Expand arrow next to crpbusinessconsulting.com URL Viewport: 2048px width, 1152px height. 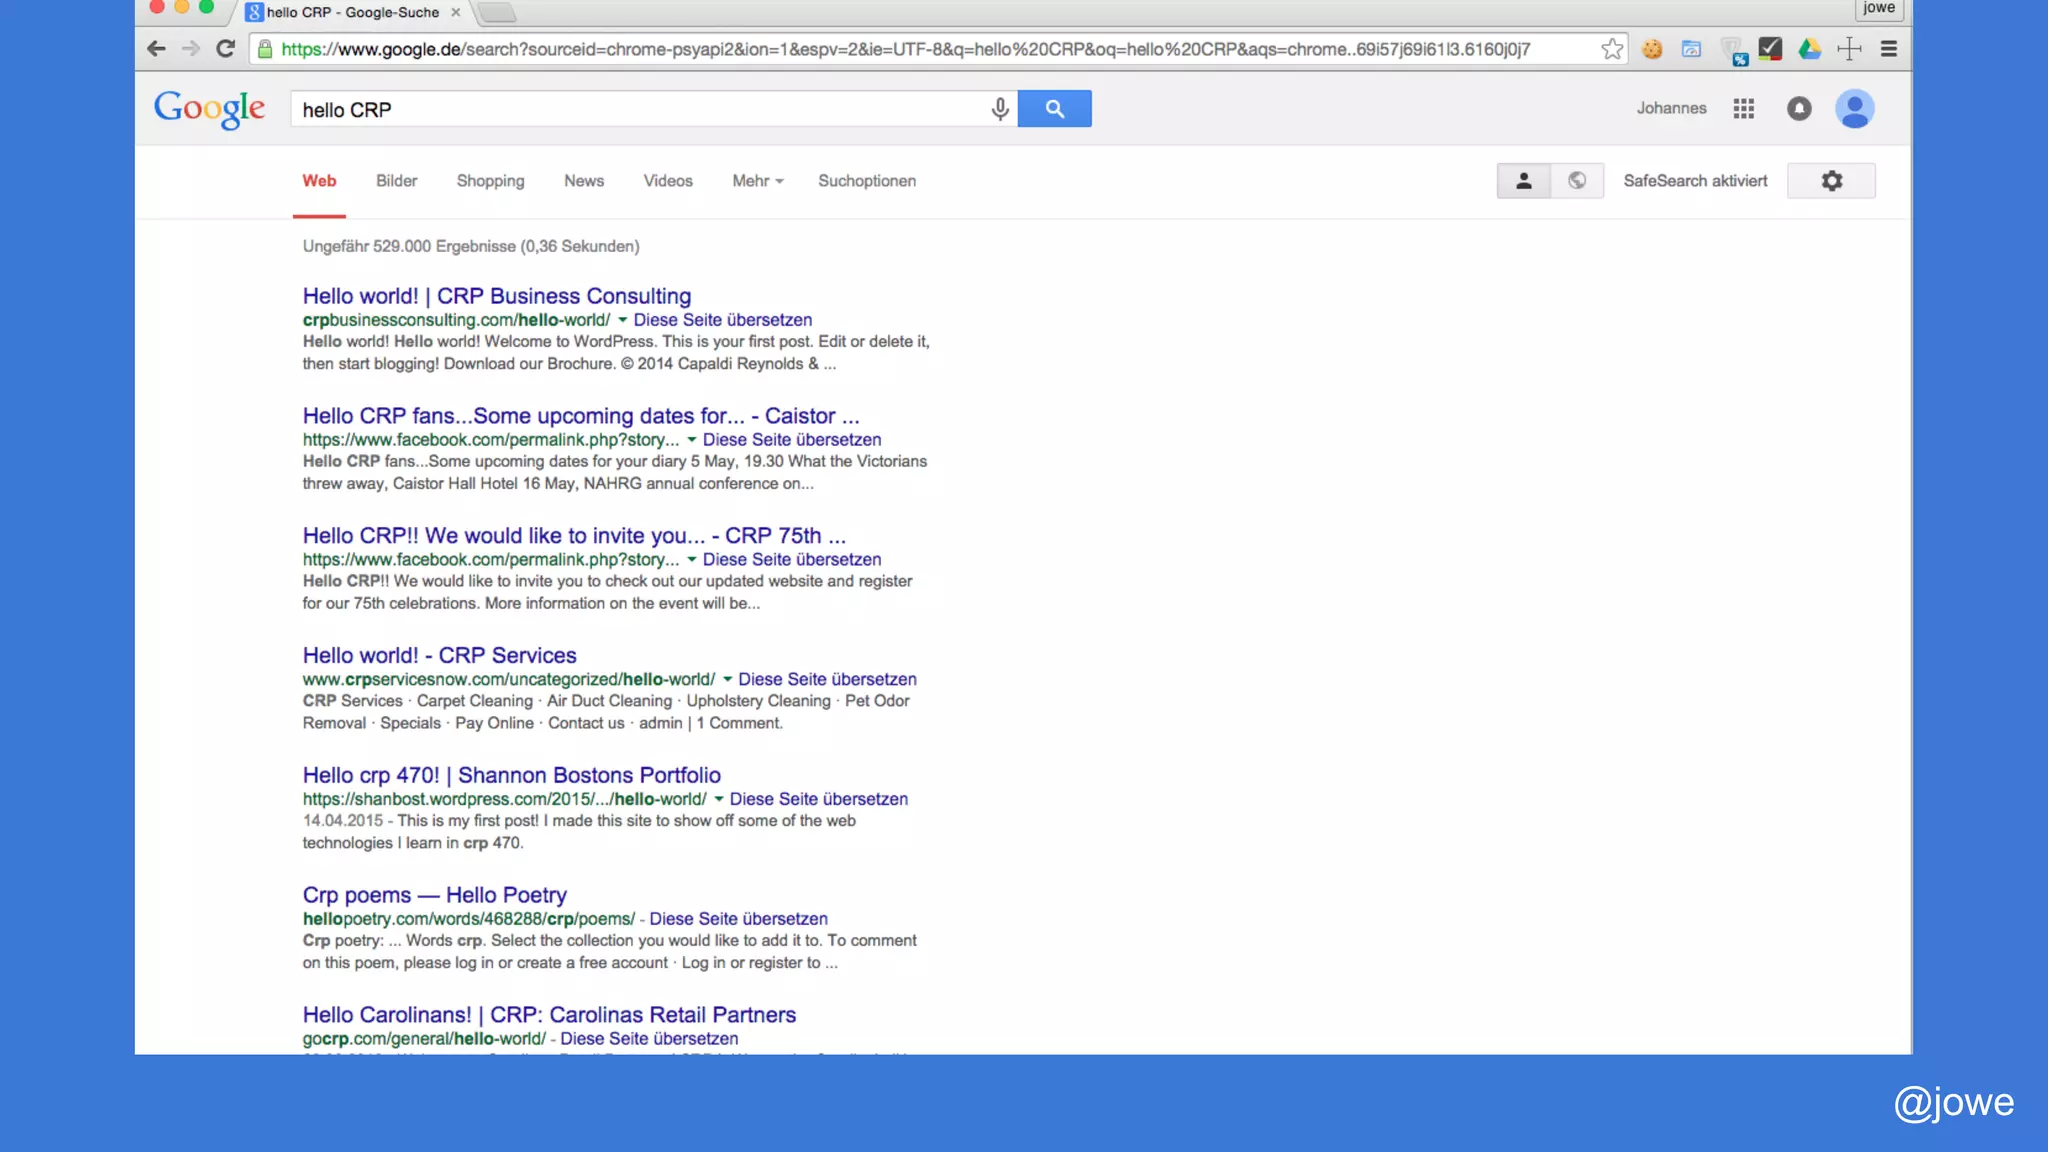tap(622, 320)
